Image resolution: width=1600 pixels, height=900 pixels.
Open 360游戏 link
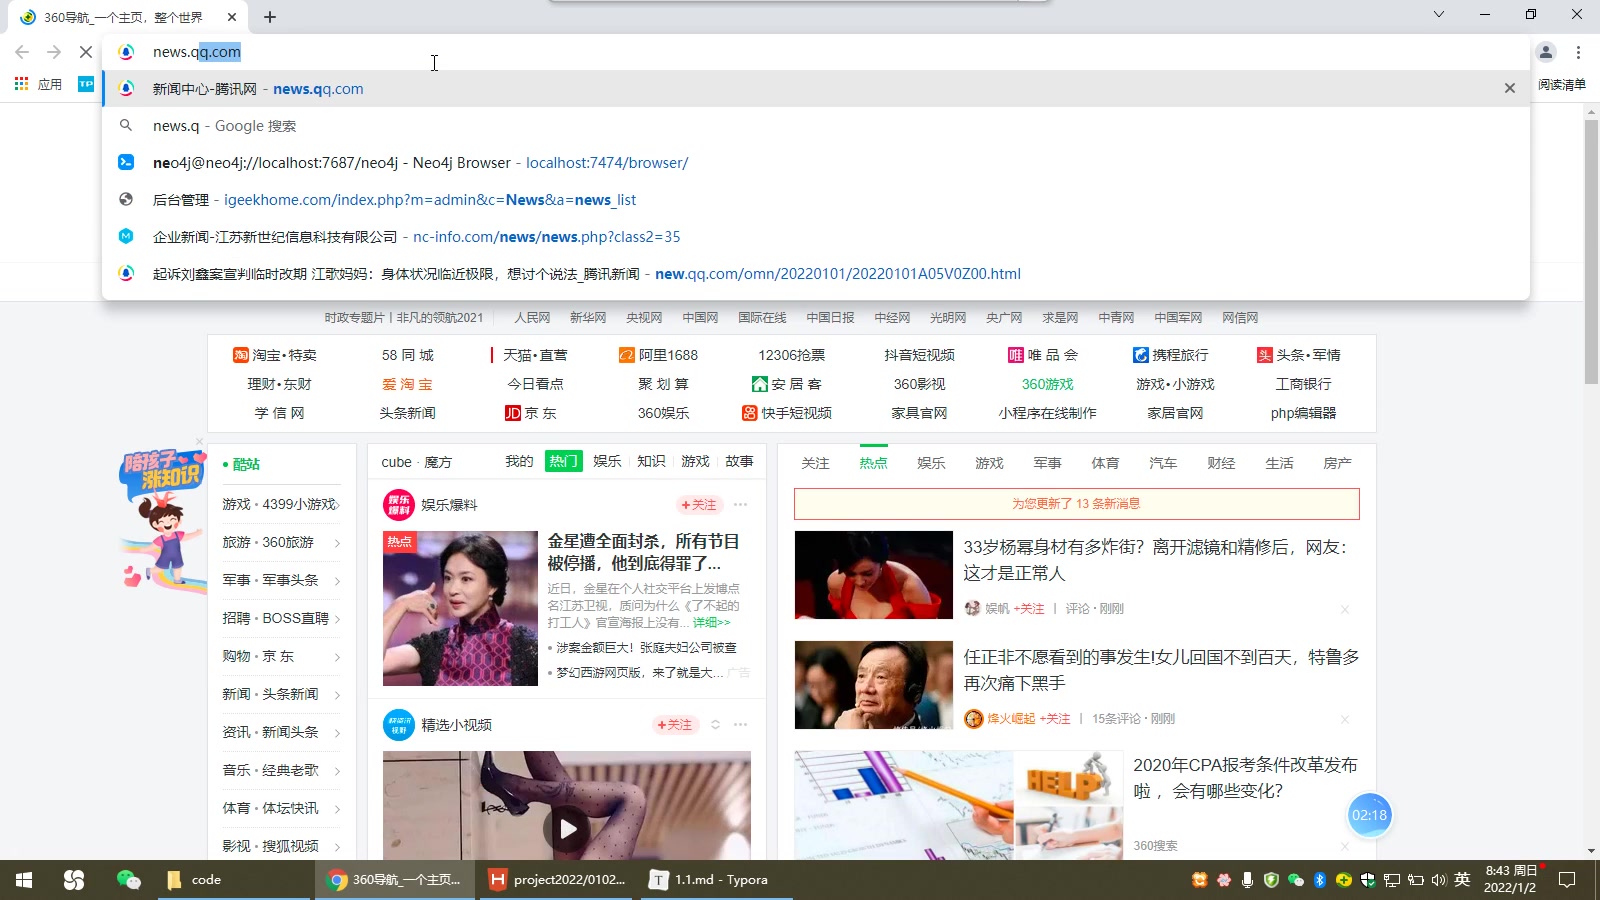[x=1047, y=384]
